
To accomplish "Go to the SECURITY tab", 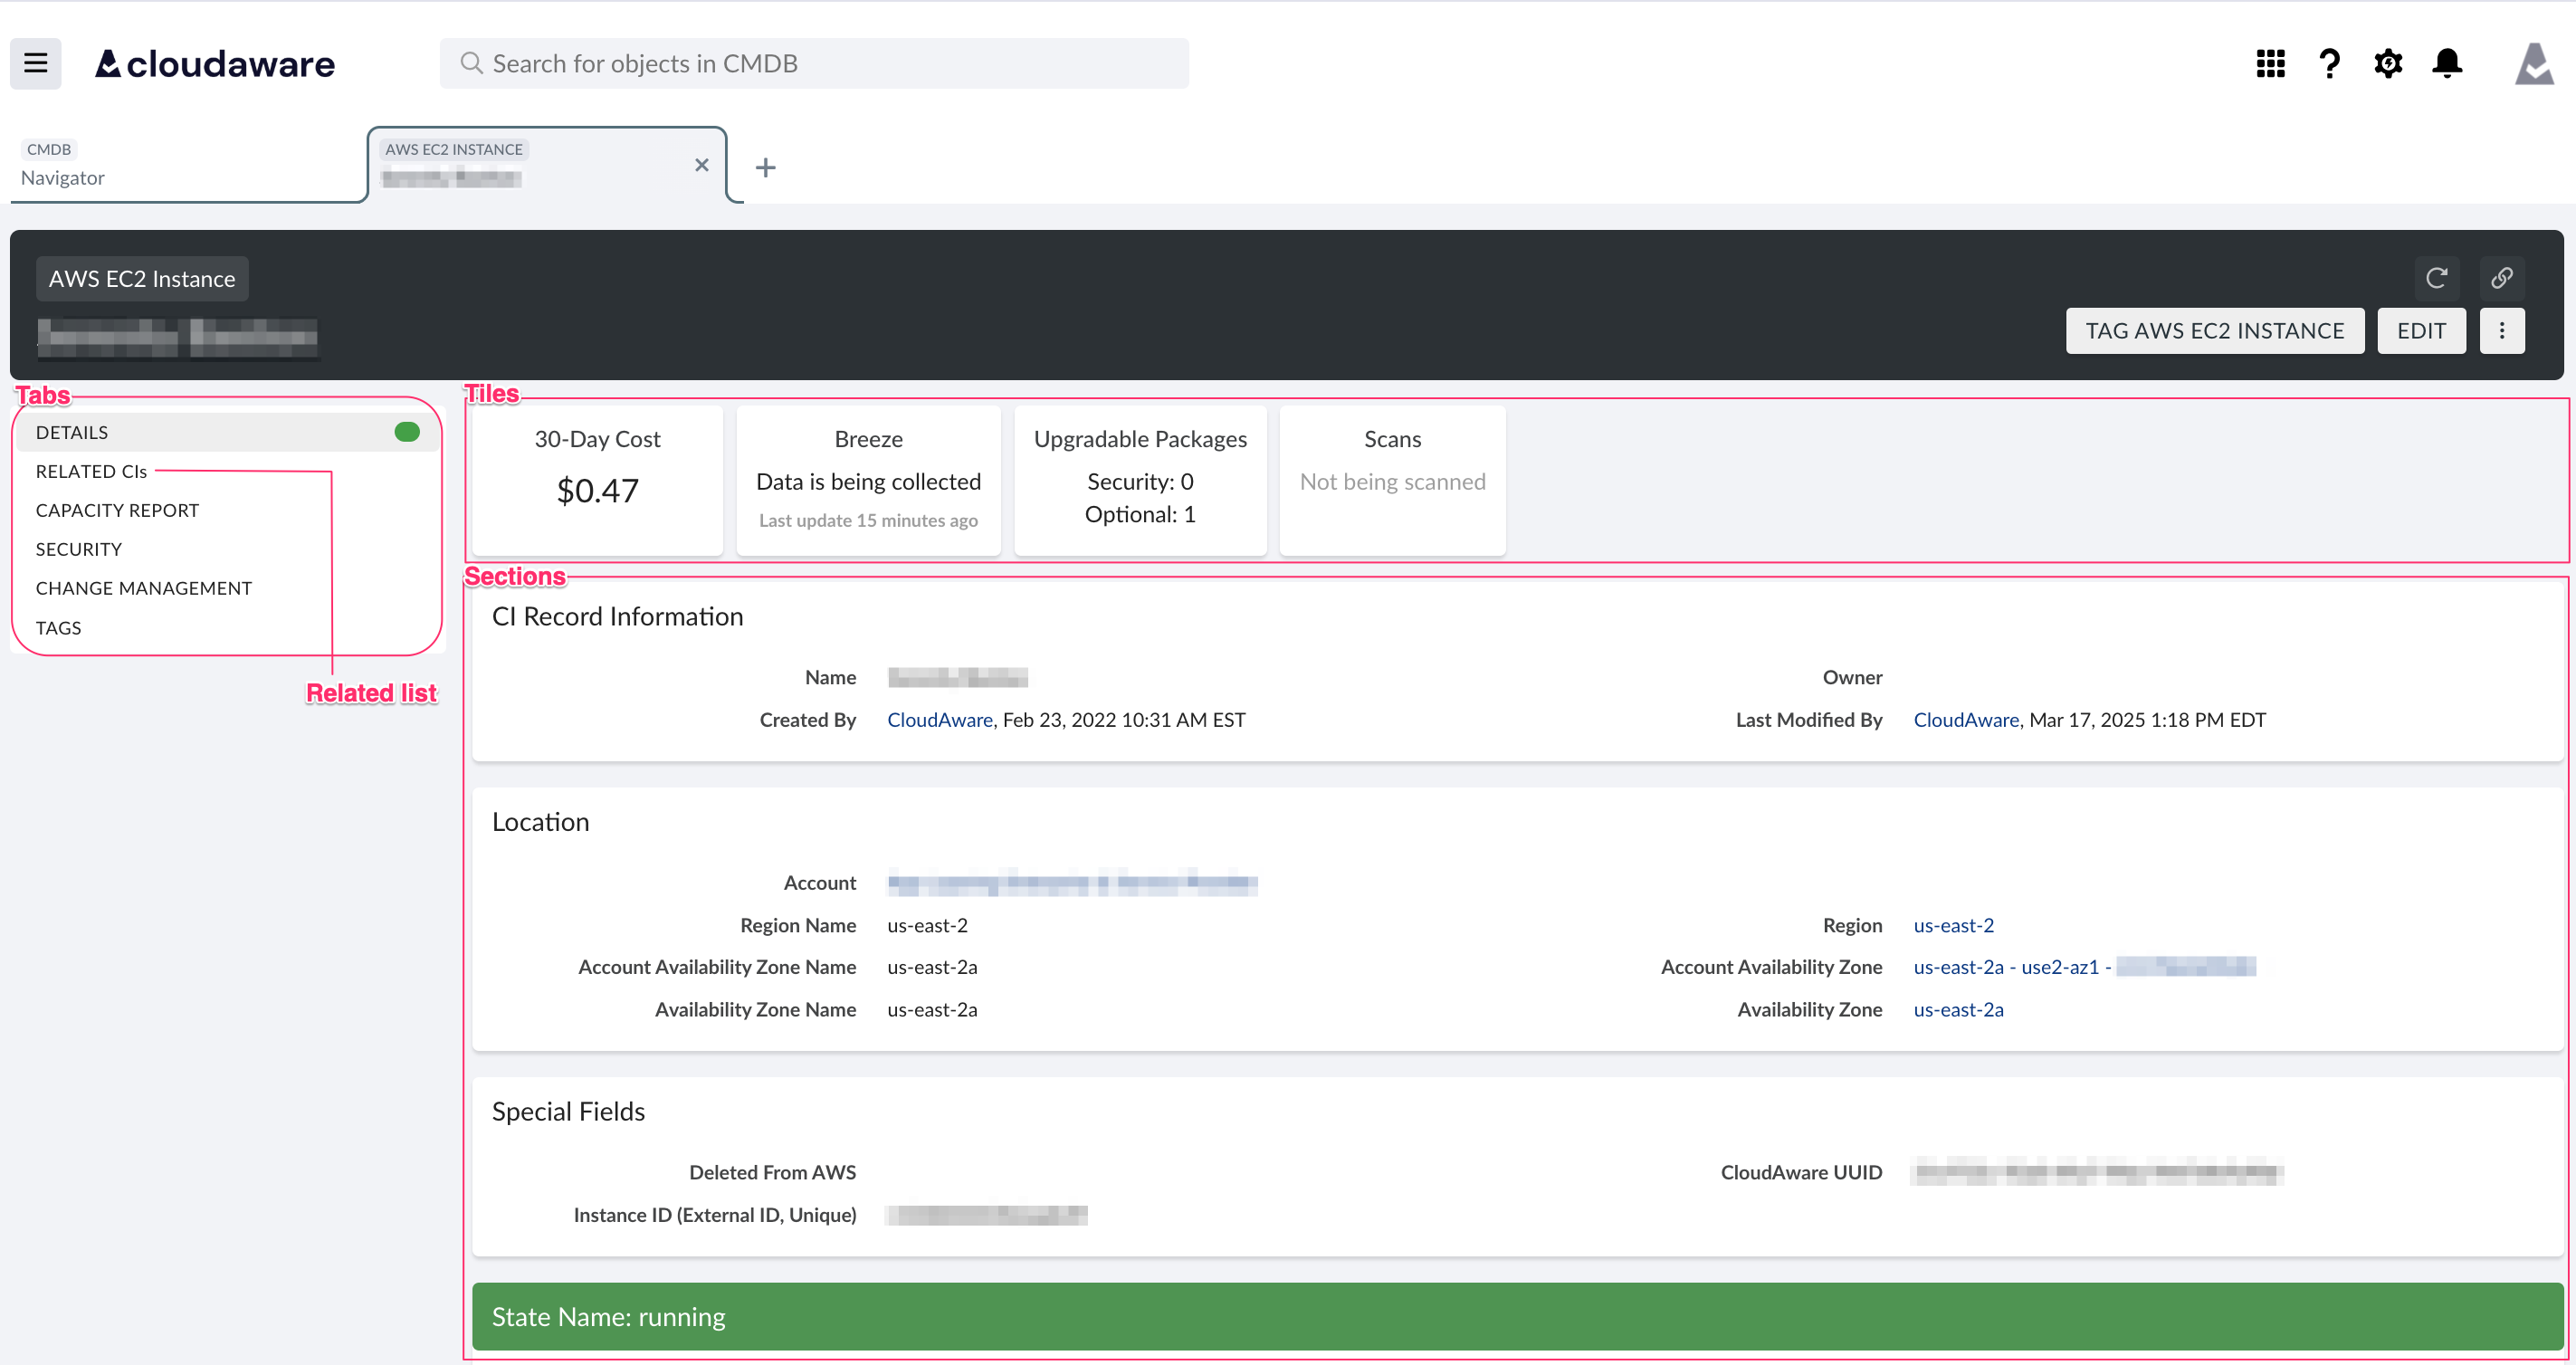I will (79, 549).
